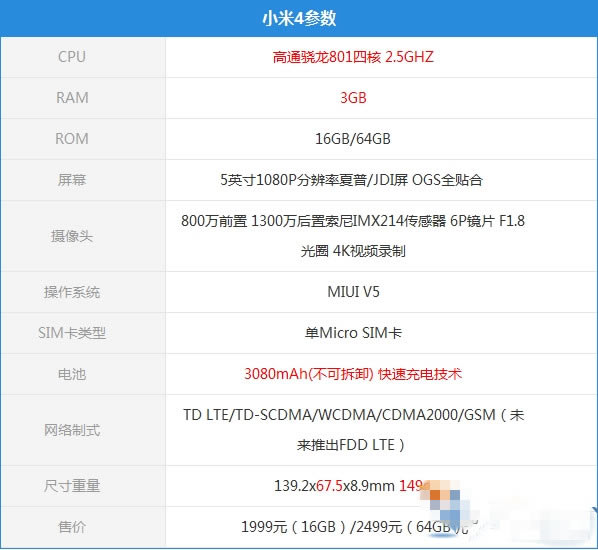This screenshot has height=550, width=598.
Task: Click the 5英寸1080P screen description
Action: [x=352, y=180]
